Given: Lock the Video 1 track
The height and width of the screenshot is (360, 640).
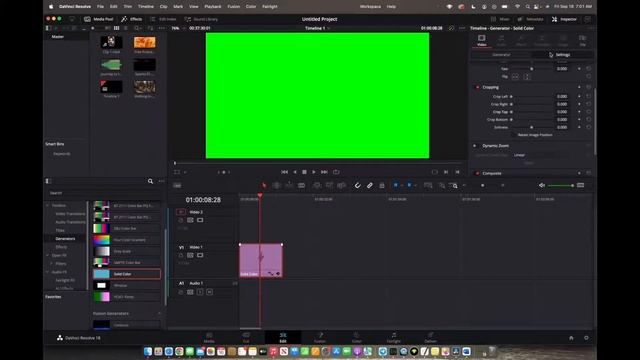Looking at the screenshot, I should point(180,256).
